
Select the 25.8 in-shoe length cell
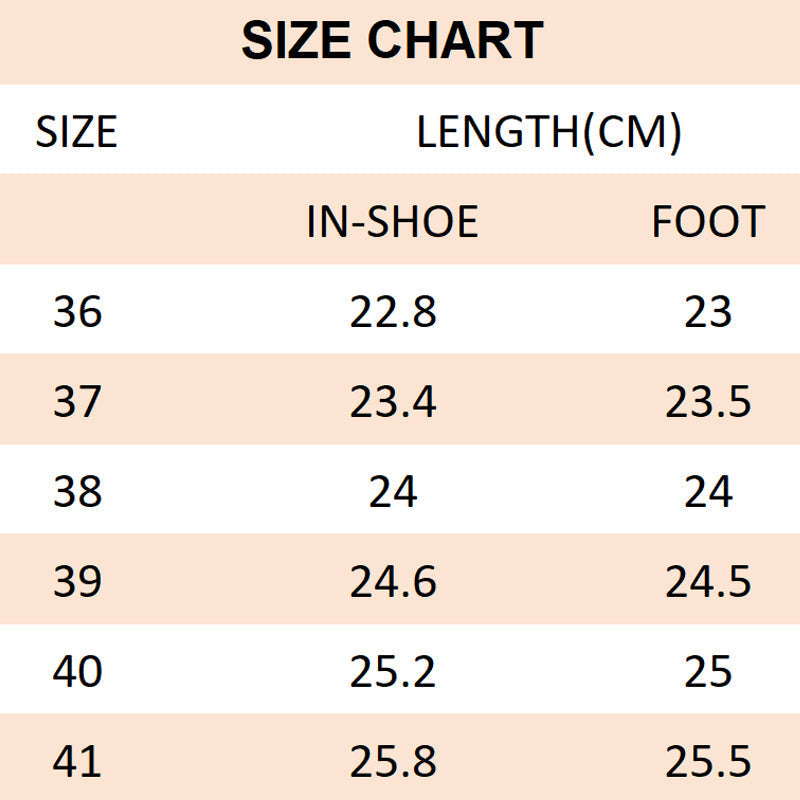pyautogui.click(x=393, y=762)
